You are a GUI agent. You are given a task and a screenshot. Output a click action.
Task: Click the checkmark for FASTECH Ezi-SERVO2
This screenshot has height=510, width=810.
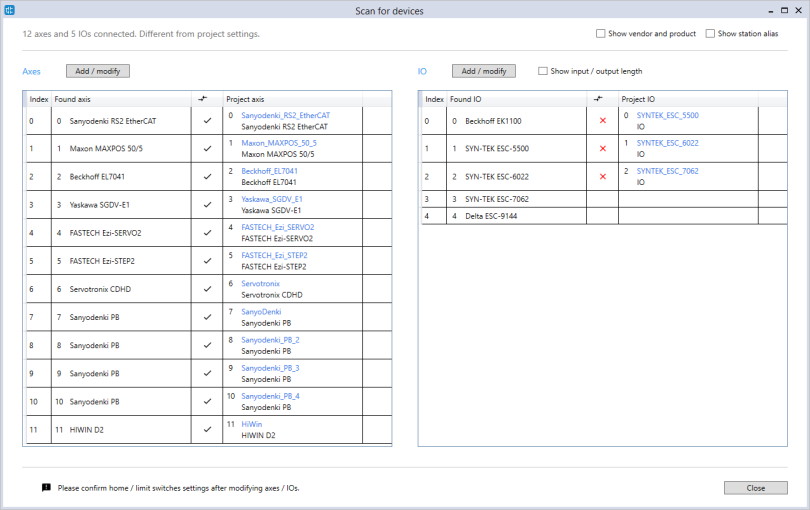207,233
